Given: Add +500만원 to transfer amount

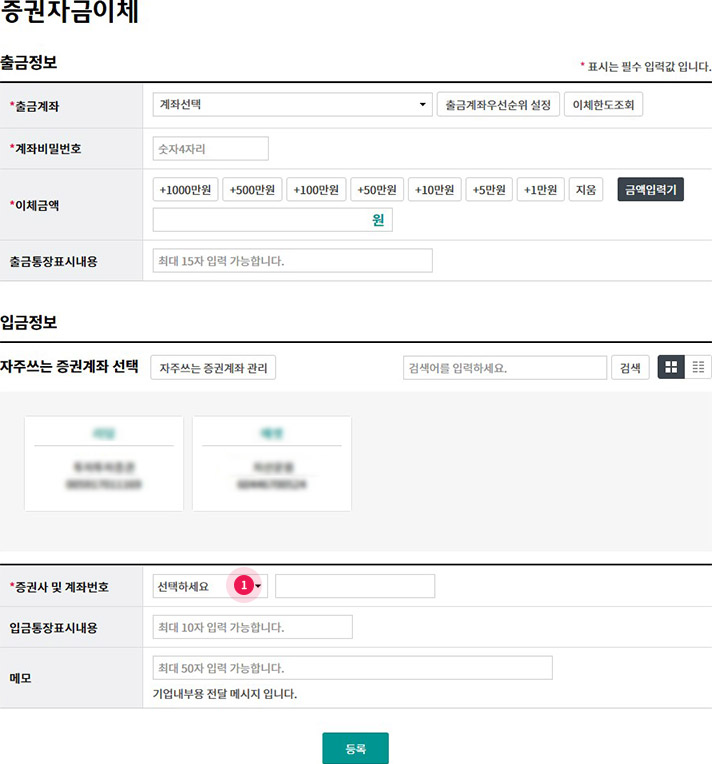Looking at the screenshot, I should tap(252, 190).
